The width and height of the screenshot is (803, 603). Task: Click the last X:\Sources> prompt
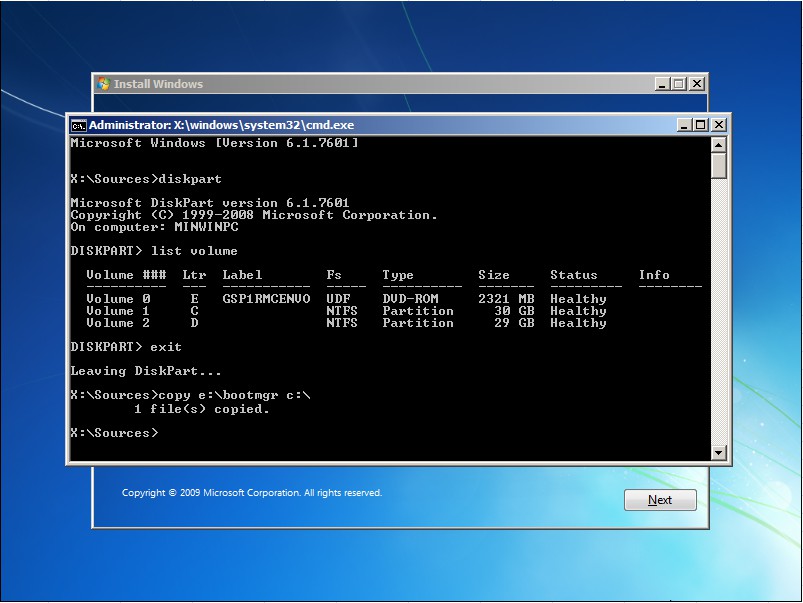point(114,433)
